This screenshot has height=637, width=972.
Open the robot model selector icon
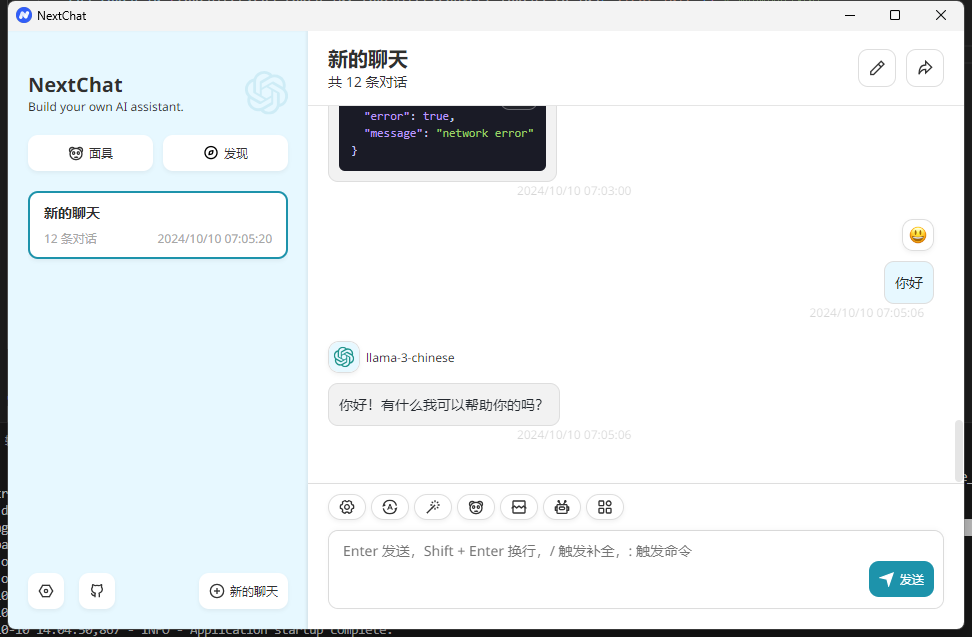point(562,507)
